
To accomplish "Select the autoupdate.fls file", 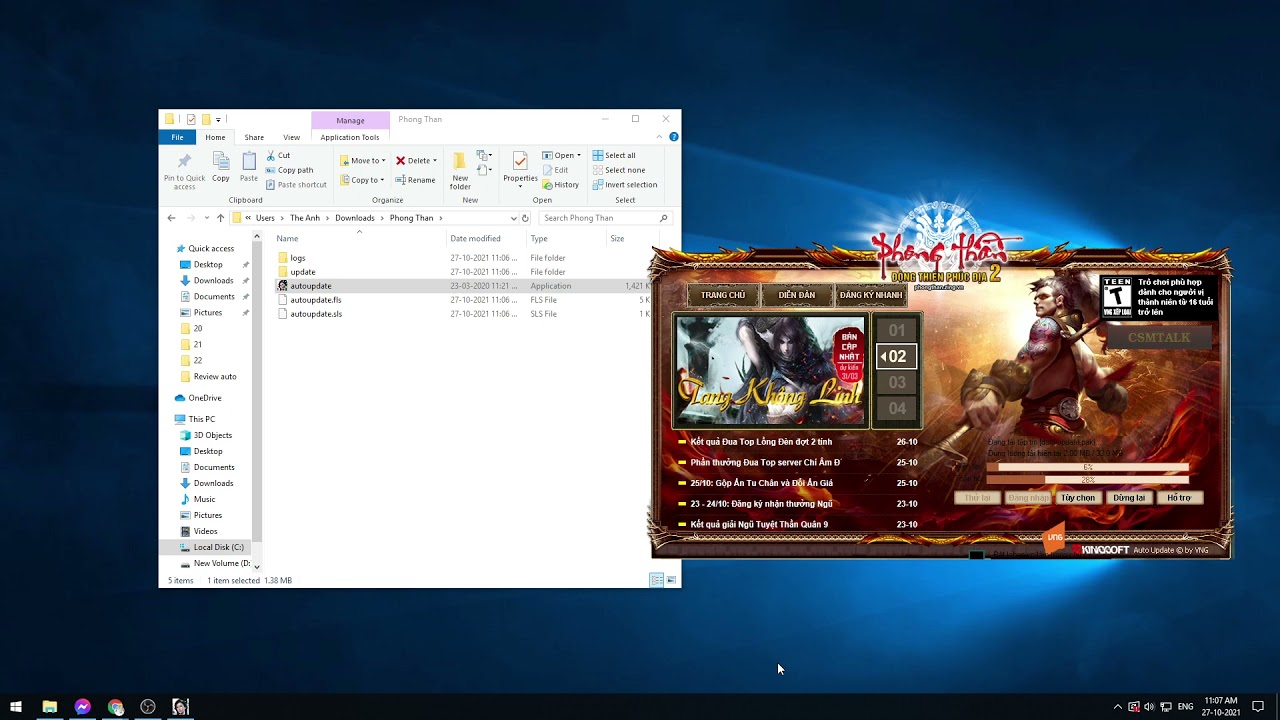I will point(316,300).
